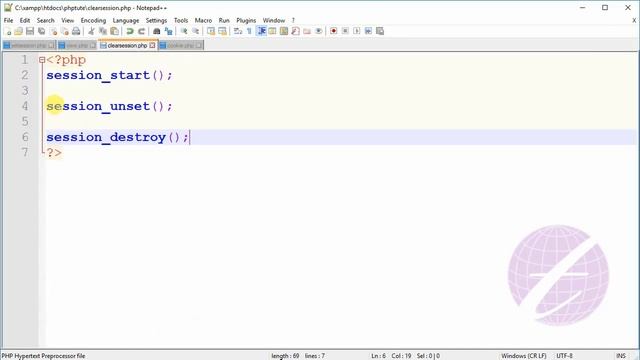Toggle the highlighted Indent Guide icon
This screenshot has width=640, height=360.
point(261,31)
